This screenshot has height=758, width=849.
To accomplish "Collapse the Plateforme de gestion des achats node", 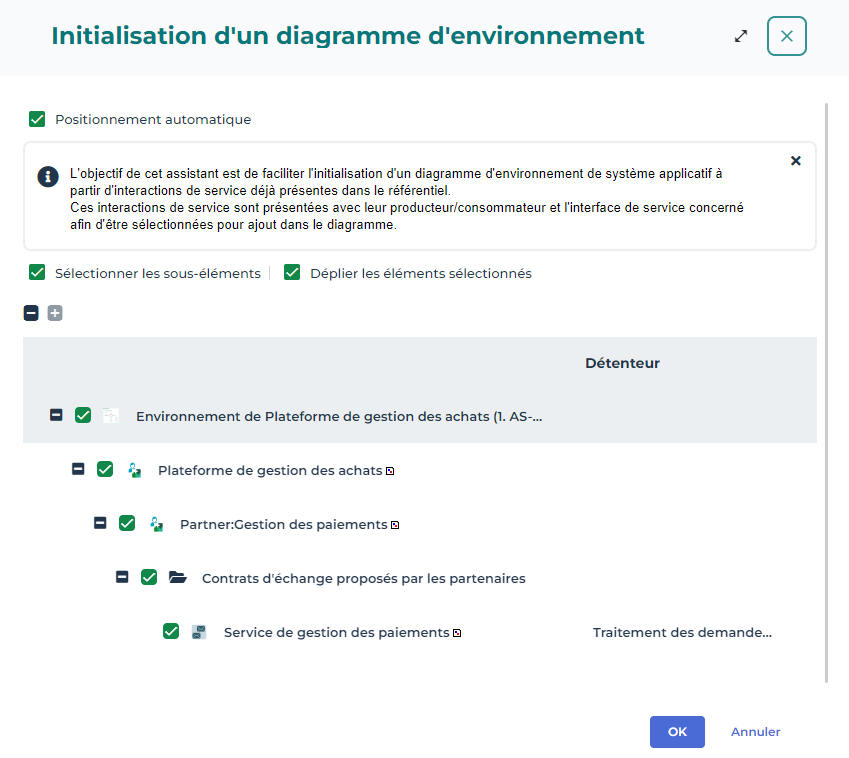I will coord(78,469).
